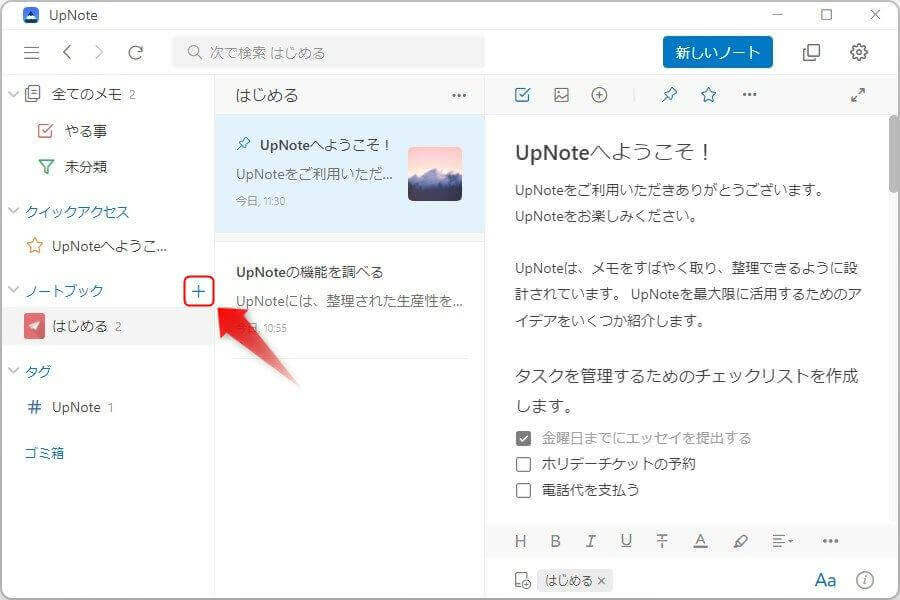Viewport: 900px width, 600px height.
Task: Expand editor to focus mode
Action: pos(858,95)
